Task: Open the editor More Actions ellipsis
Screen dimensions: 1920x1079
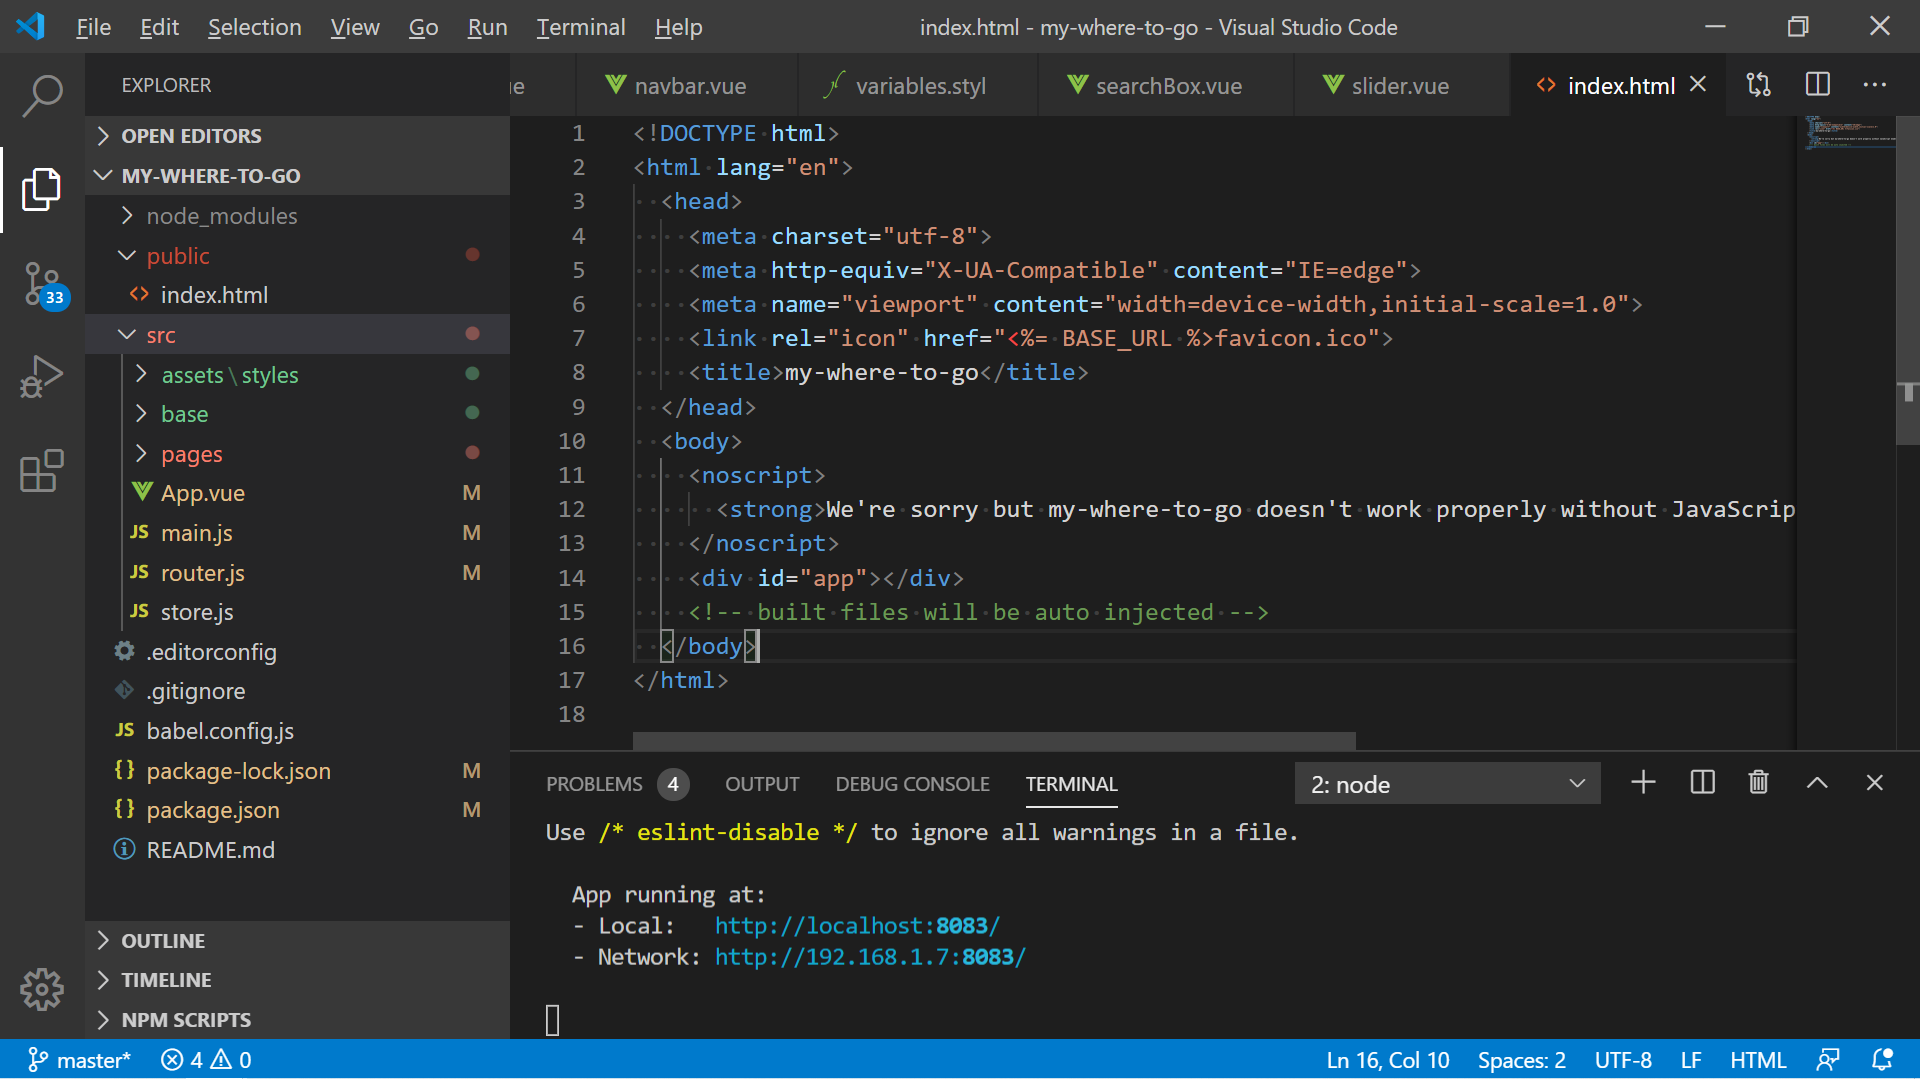Action: 1875,85
